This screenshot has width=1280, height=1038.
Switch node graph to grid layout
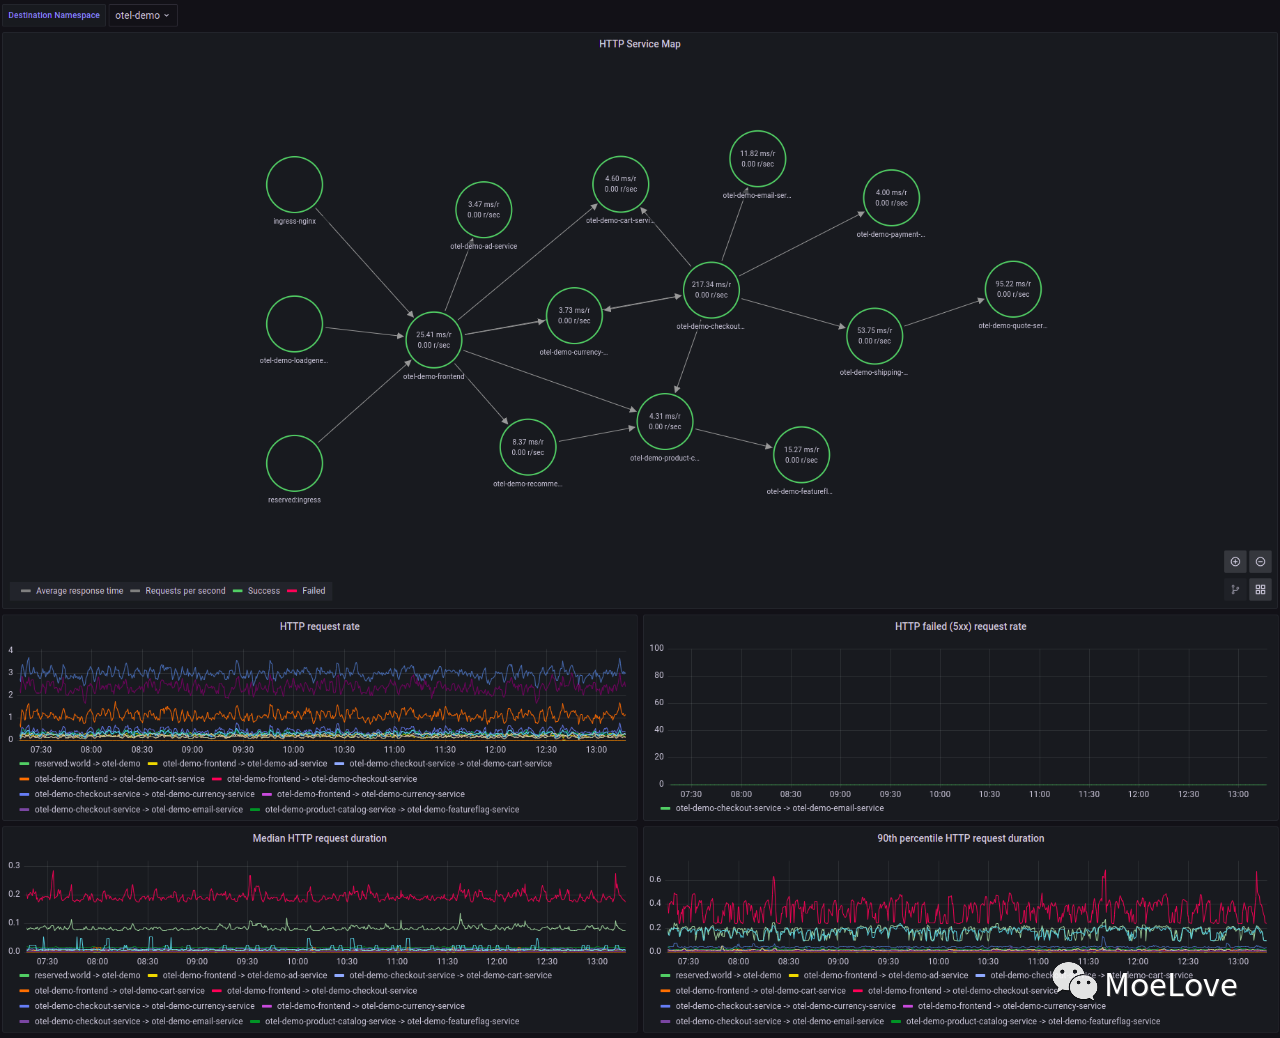(1260, 590)
